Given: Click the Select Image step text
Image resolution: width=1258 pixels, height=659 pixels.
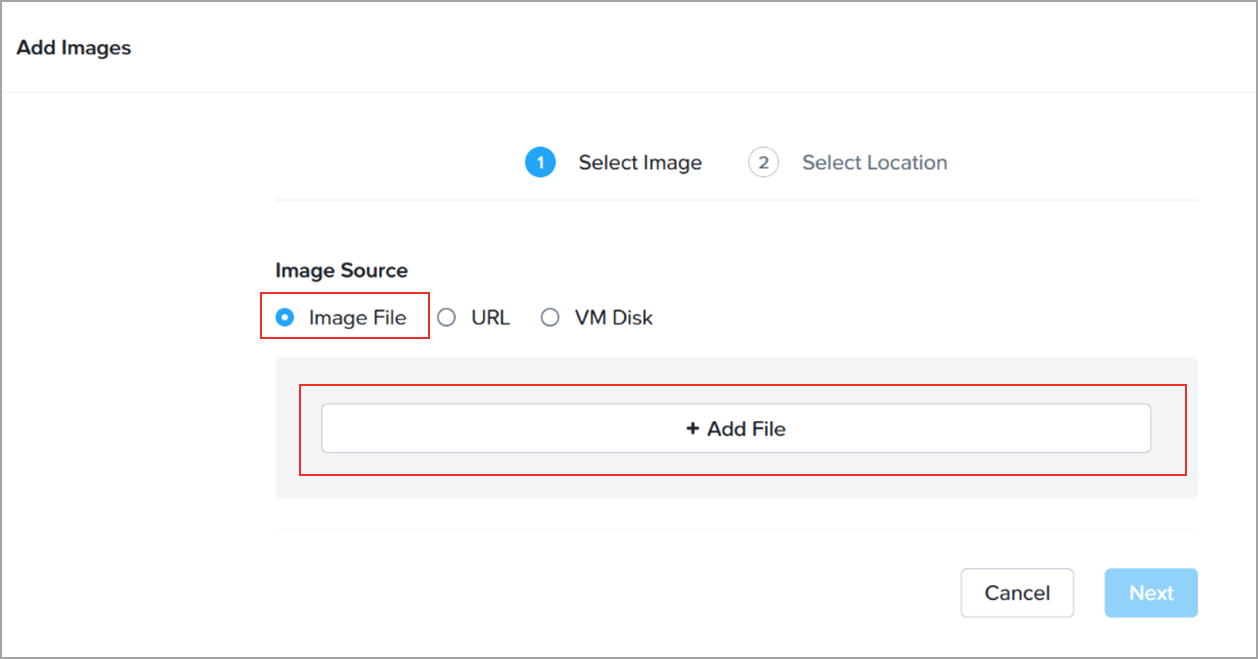Looking at the screenshot, I should click(640, 162).
